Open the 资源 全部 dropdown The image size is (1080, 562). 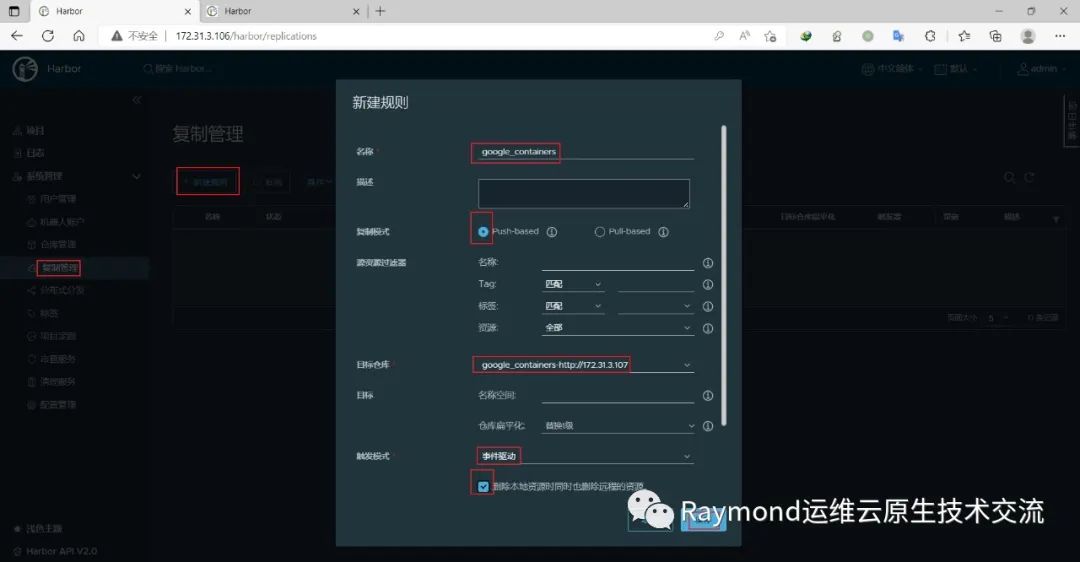click(x=618, y=328)
